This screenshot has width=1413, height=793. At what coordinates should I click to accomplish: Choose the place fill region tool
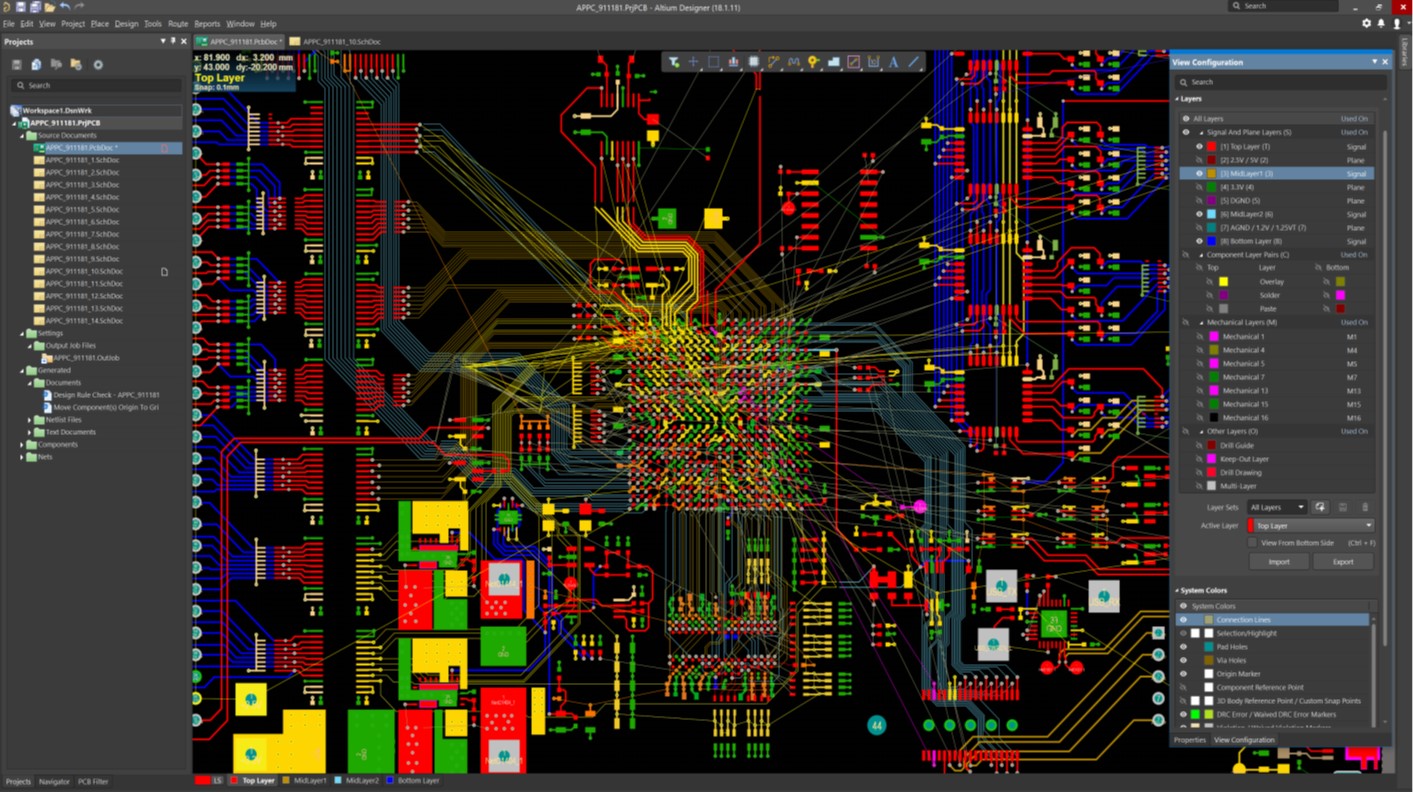pos(854,62)
